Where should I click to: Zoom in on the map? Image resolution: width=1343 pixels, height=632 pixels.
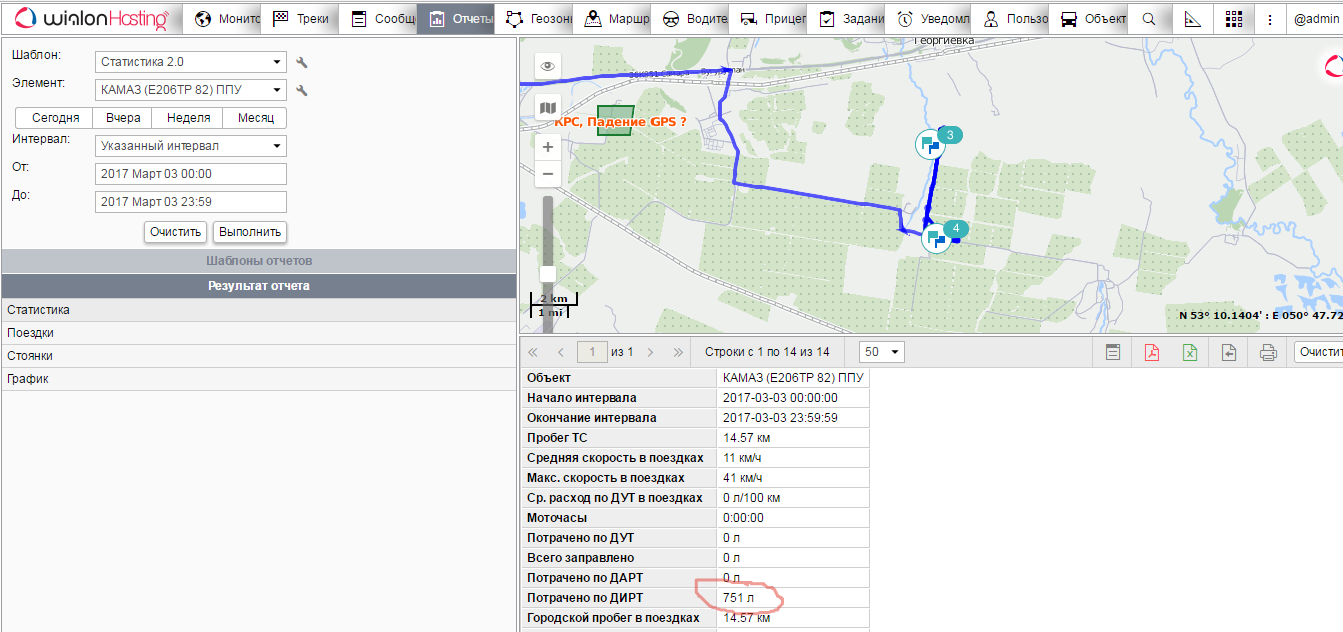click(x=548, y=147)
